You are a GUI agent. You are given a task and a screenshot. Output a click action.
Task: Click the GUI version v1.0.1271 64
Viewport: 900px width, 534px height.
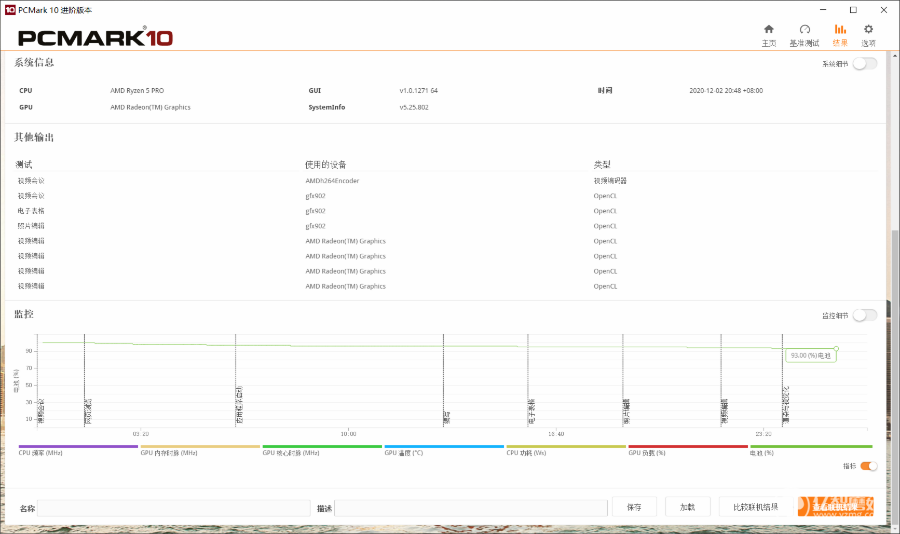tap(418, 91)
